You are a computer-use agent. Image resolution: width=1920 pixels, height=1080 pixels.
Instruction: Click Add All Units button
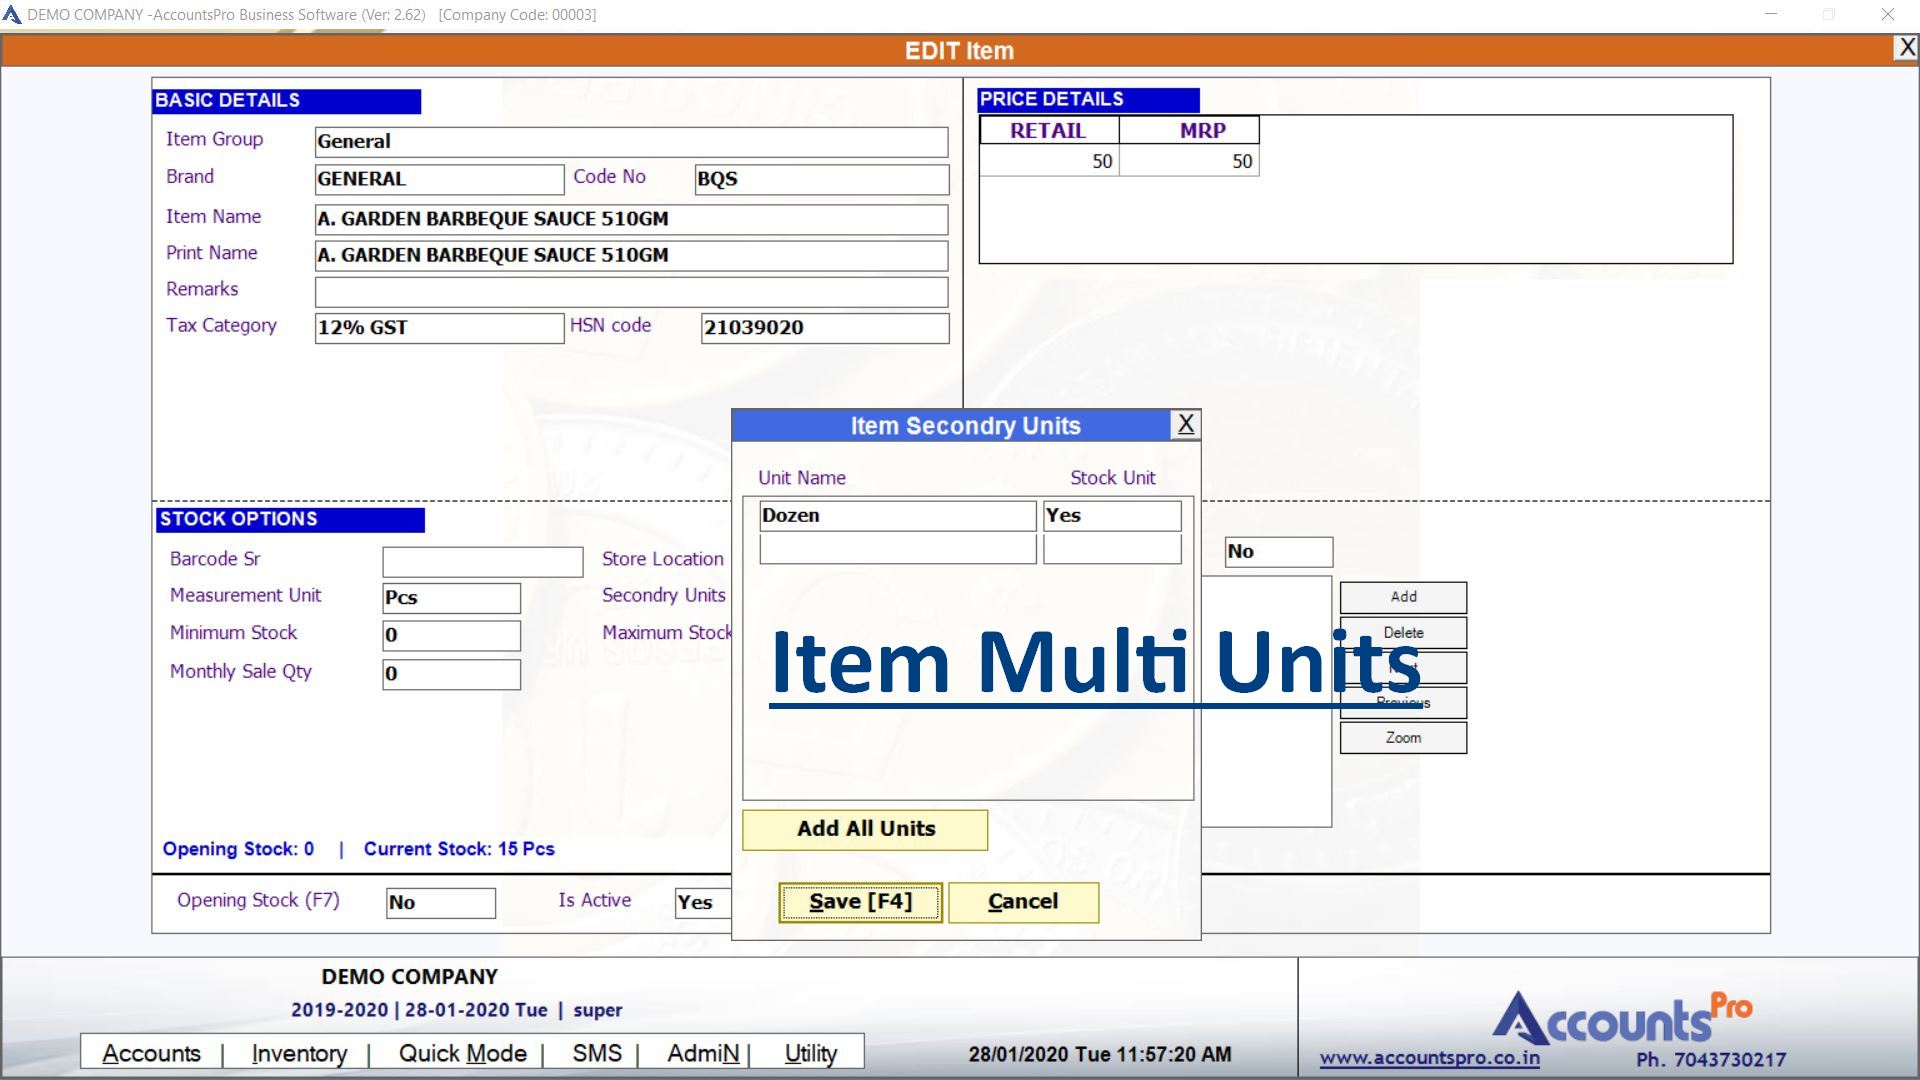coord(865,829)
